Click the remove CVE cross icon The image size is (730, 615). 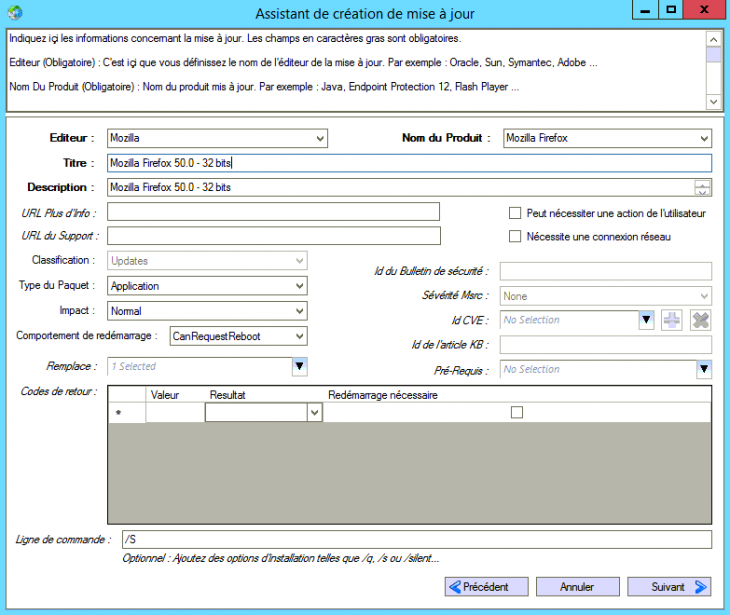[x=700, y=320]
